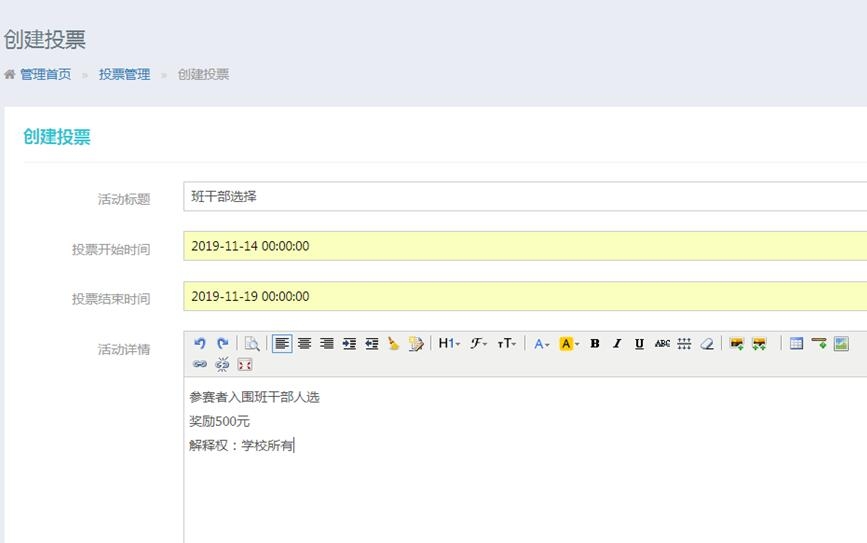The width and height of the screenshot is (867, 543).
Task: Toggle fullscreen editor mode
Action: click(245, 364)
